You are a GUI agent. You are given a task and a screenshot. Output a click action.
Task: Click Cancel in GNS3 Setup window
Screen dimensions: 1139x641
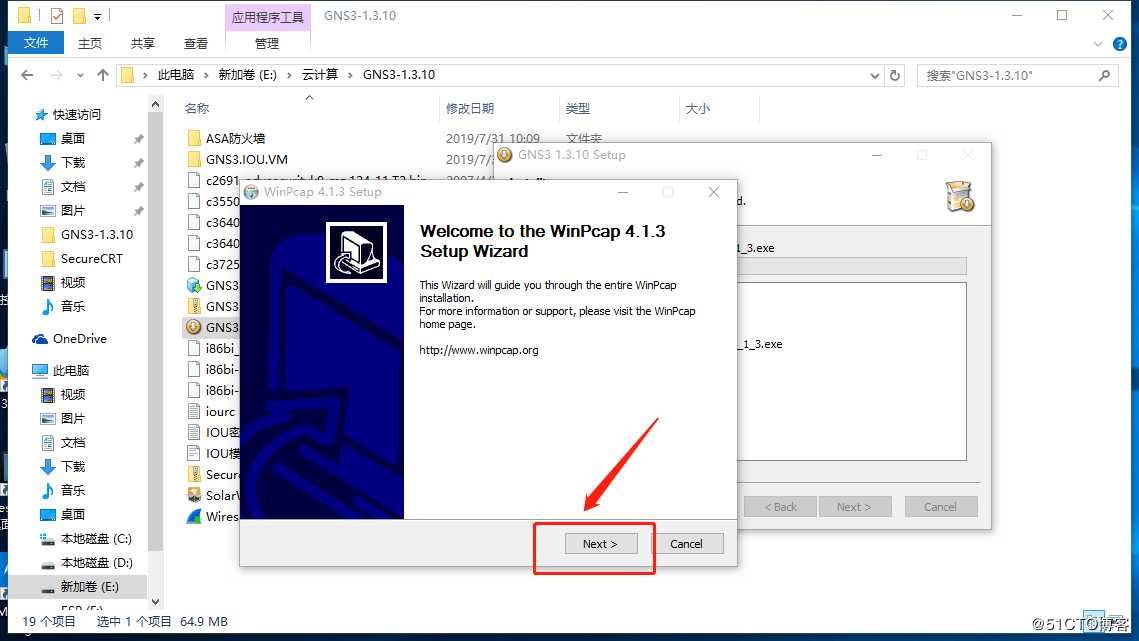click(941, 507)
